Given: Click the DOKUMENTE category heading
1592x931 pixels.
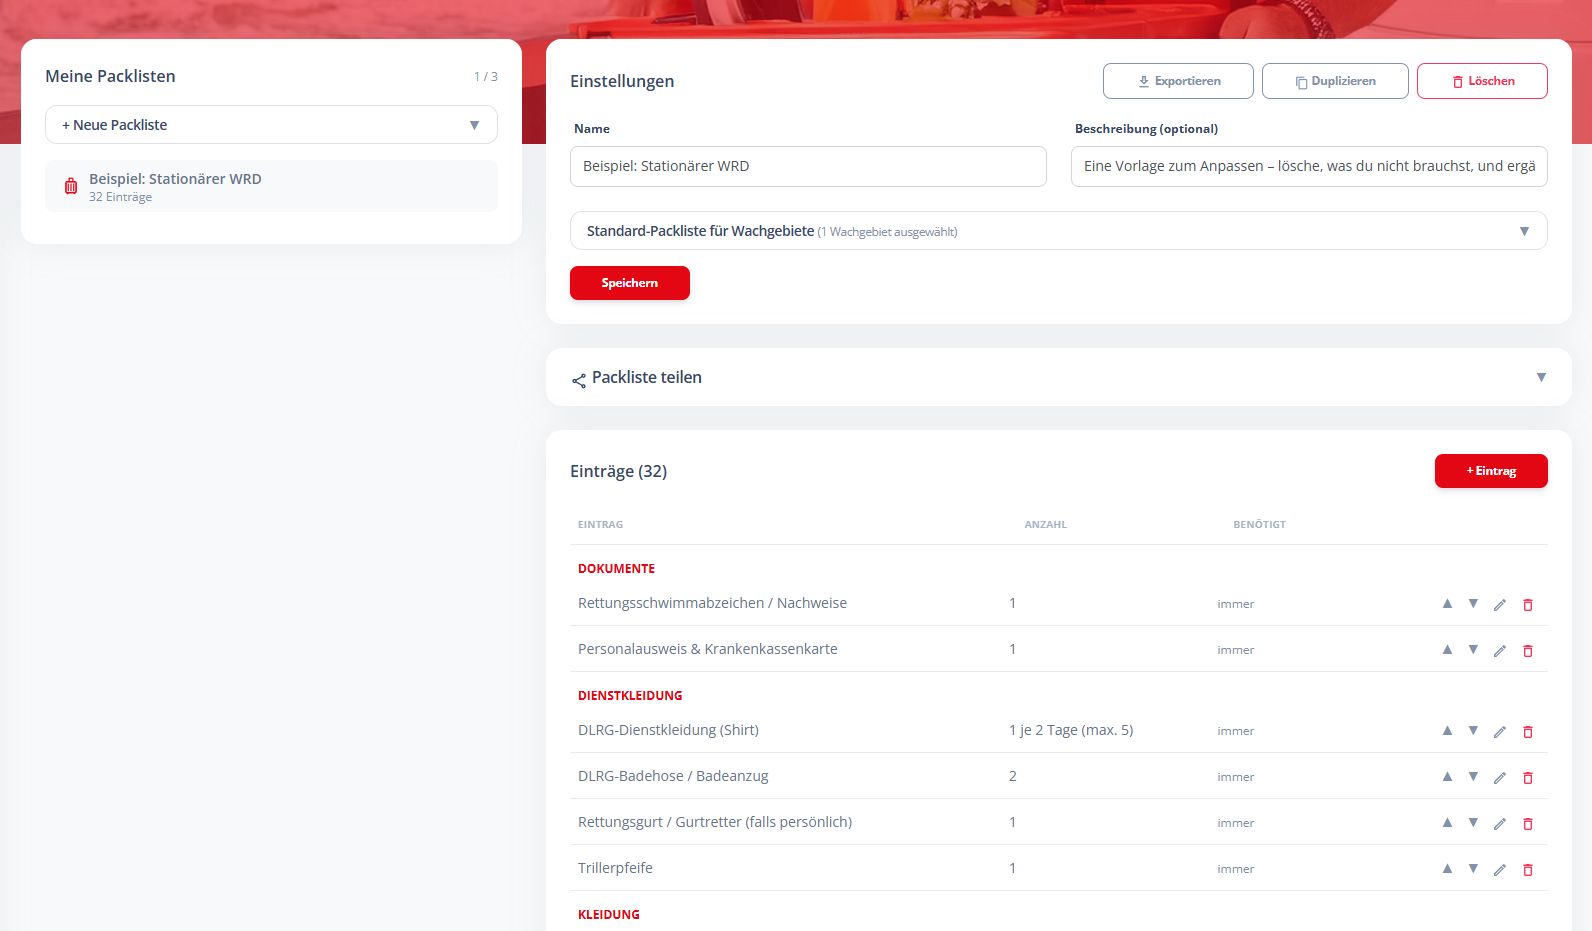Looking at the screenshot, I should click(x=616, y=569).
